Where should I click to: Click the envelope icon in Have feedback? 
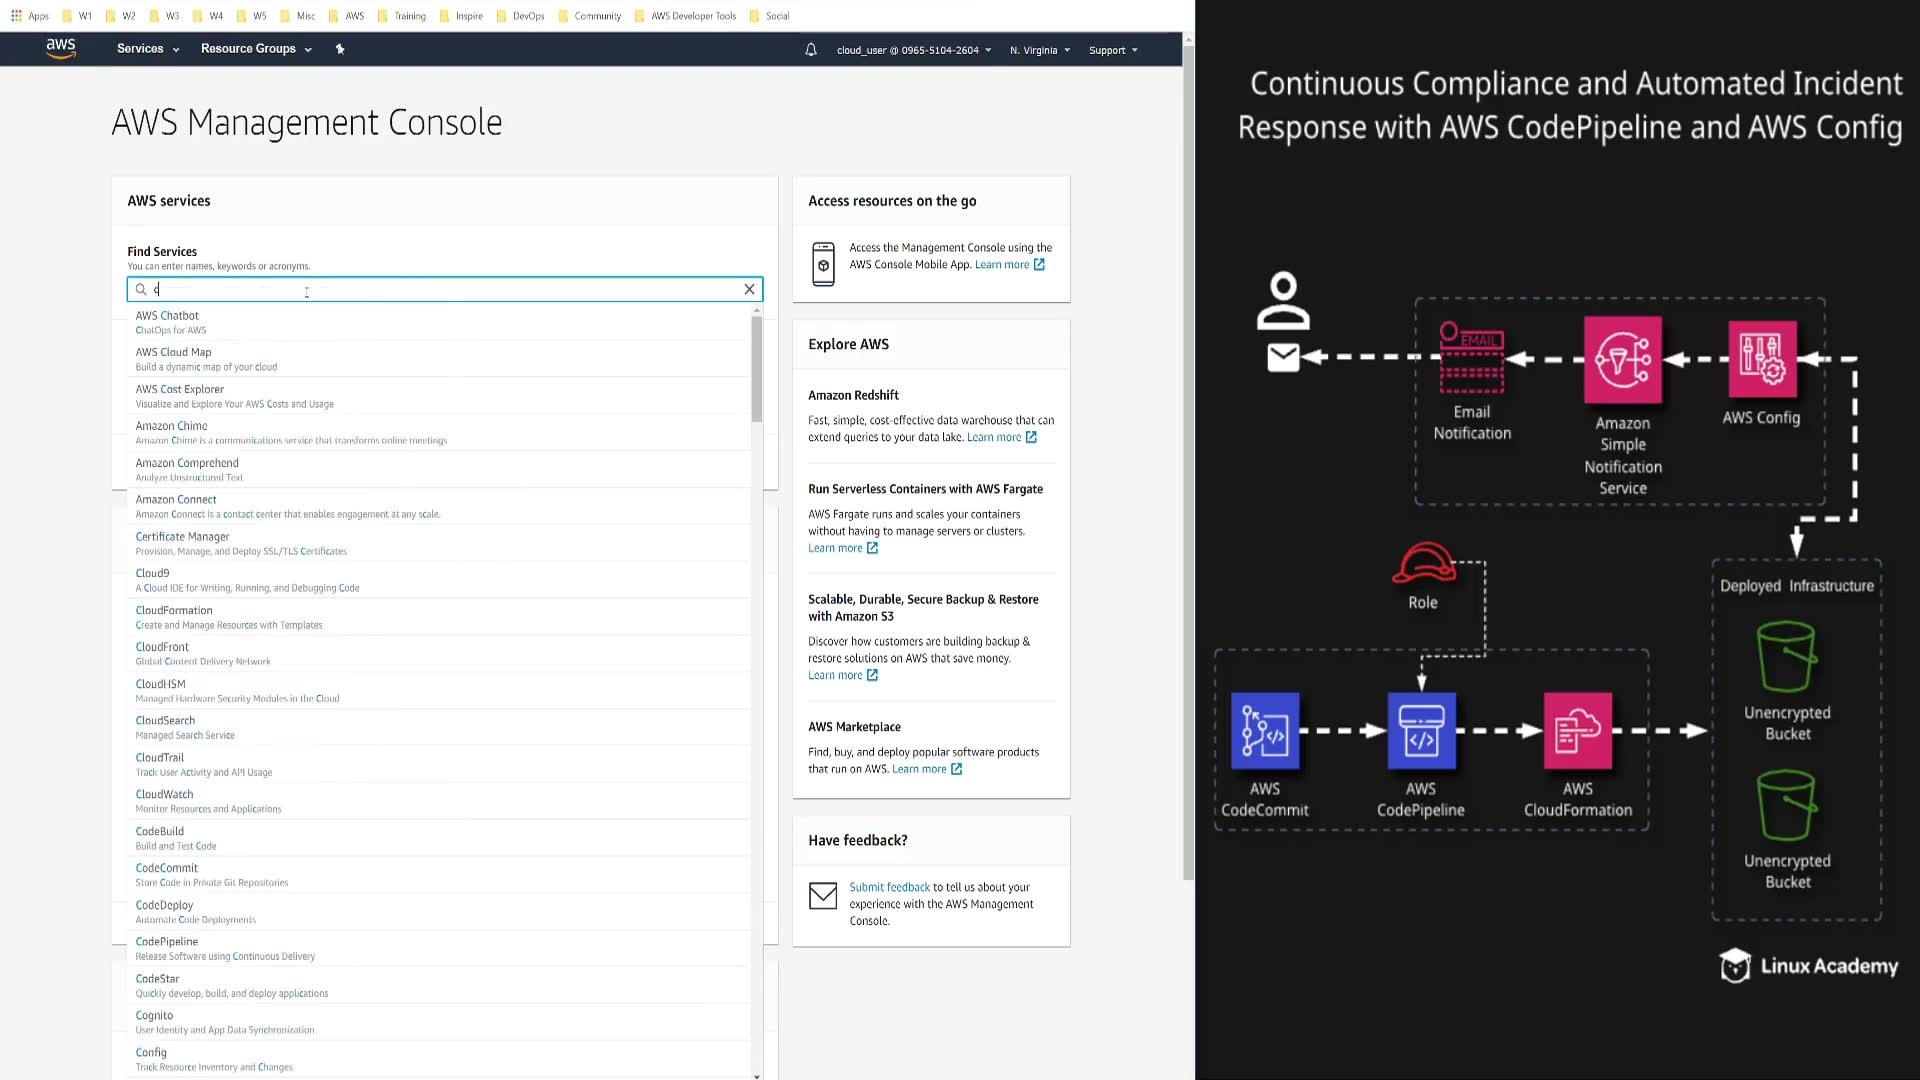pyautogui.click(x=823, y=896)
